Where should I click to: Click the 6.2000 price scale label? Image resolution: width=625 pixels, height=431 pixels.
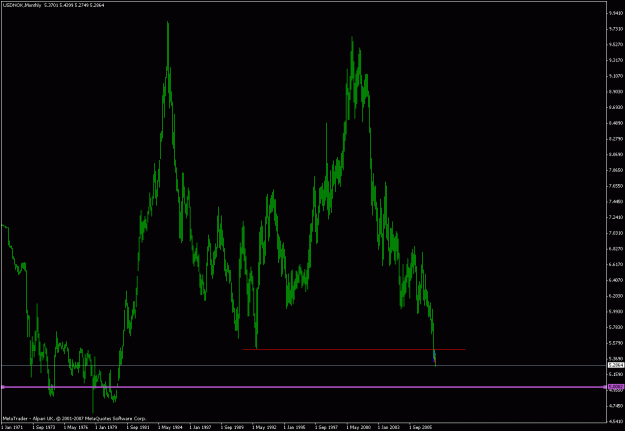[615, 295]
